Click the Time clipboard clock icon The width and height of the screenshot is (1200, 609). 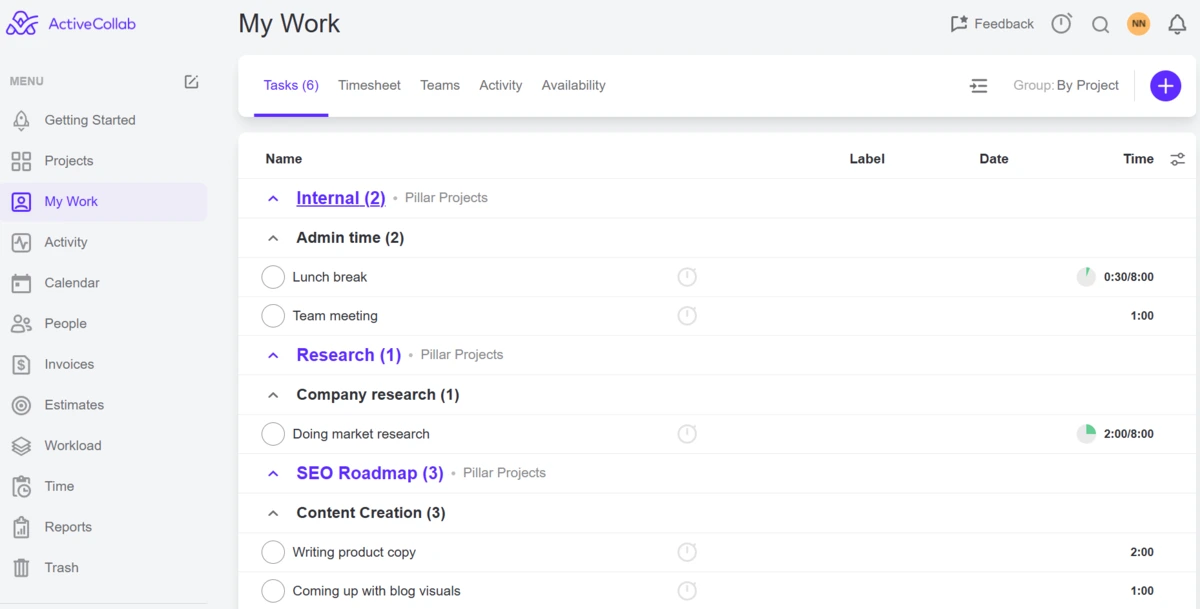21,487
